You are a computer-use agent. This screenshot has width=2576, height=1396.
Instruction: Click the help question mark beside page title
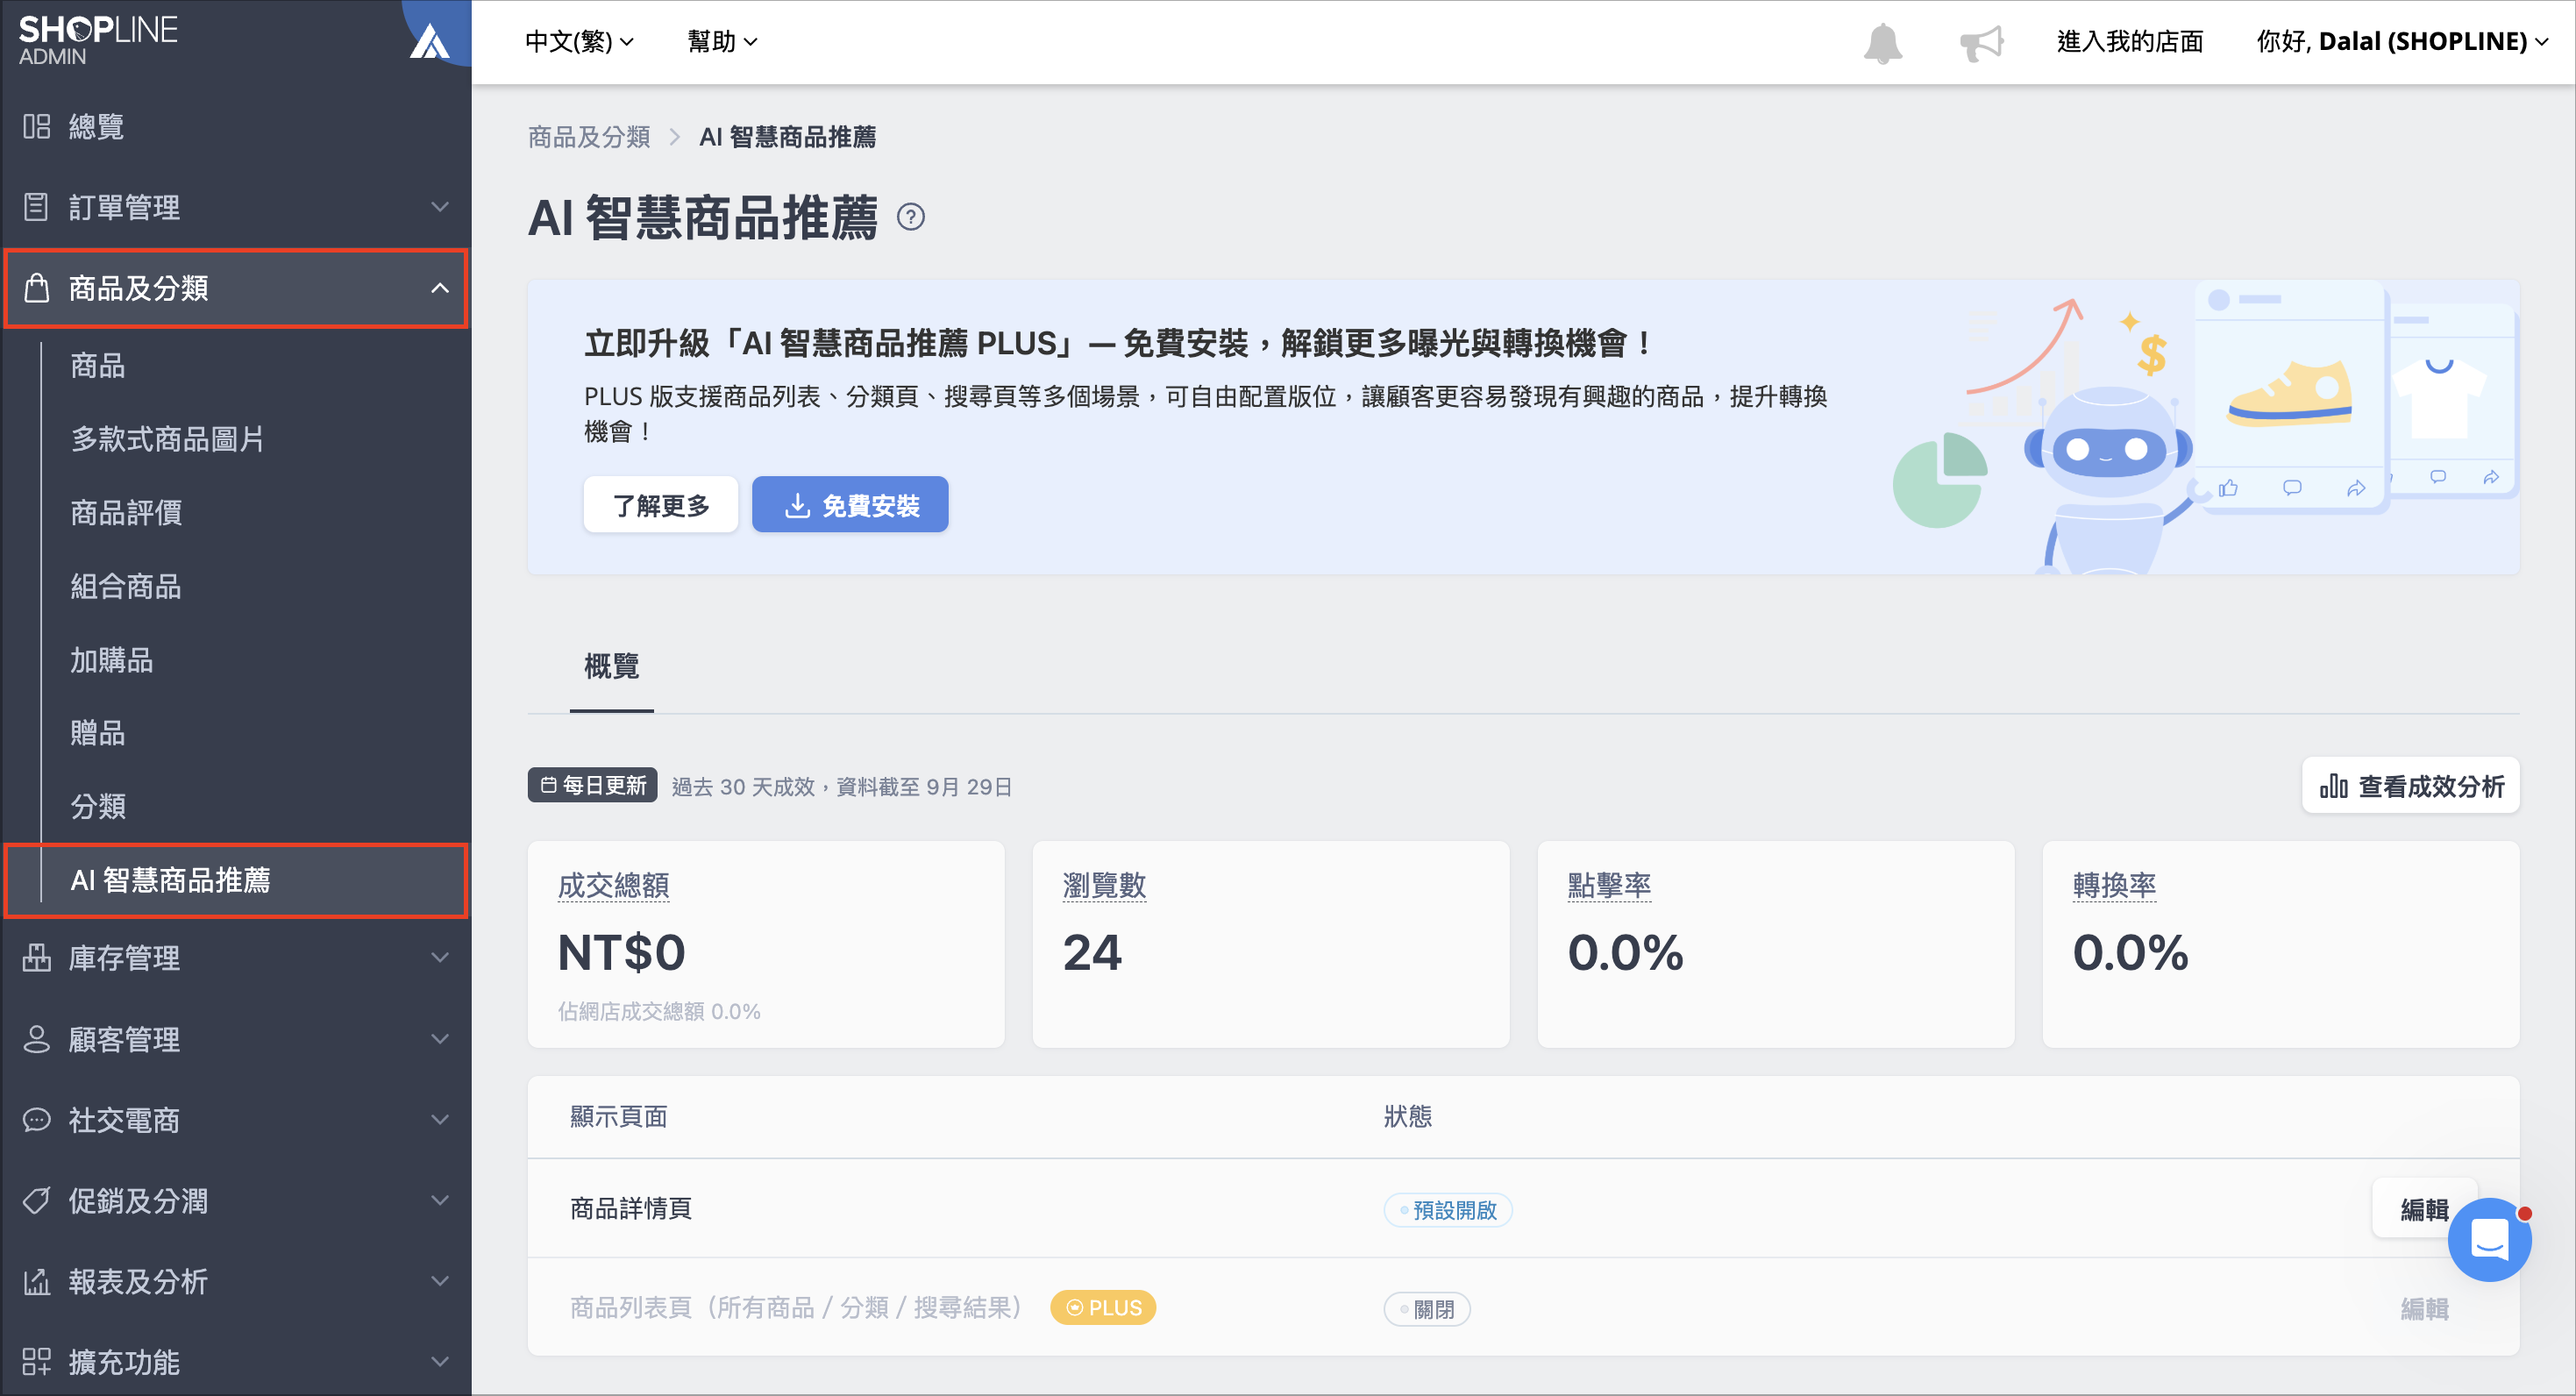tap(911, 217)
